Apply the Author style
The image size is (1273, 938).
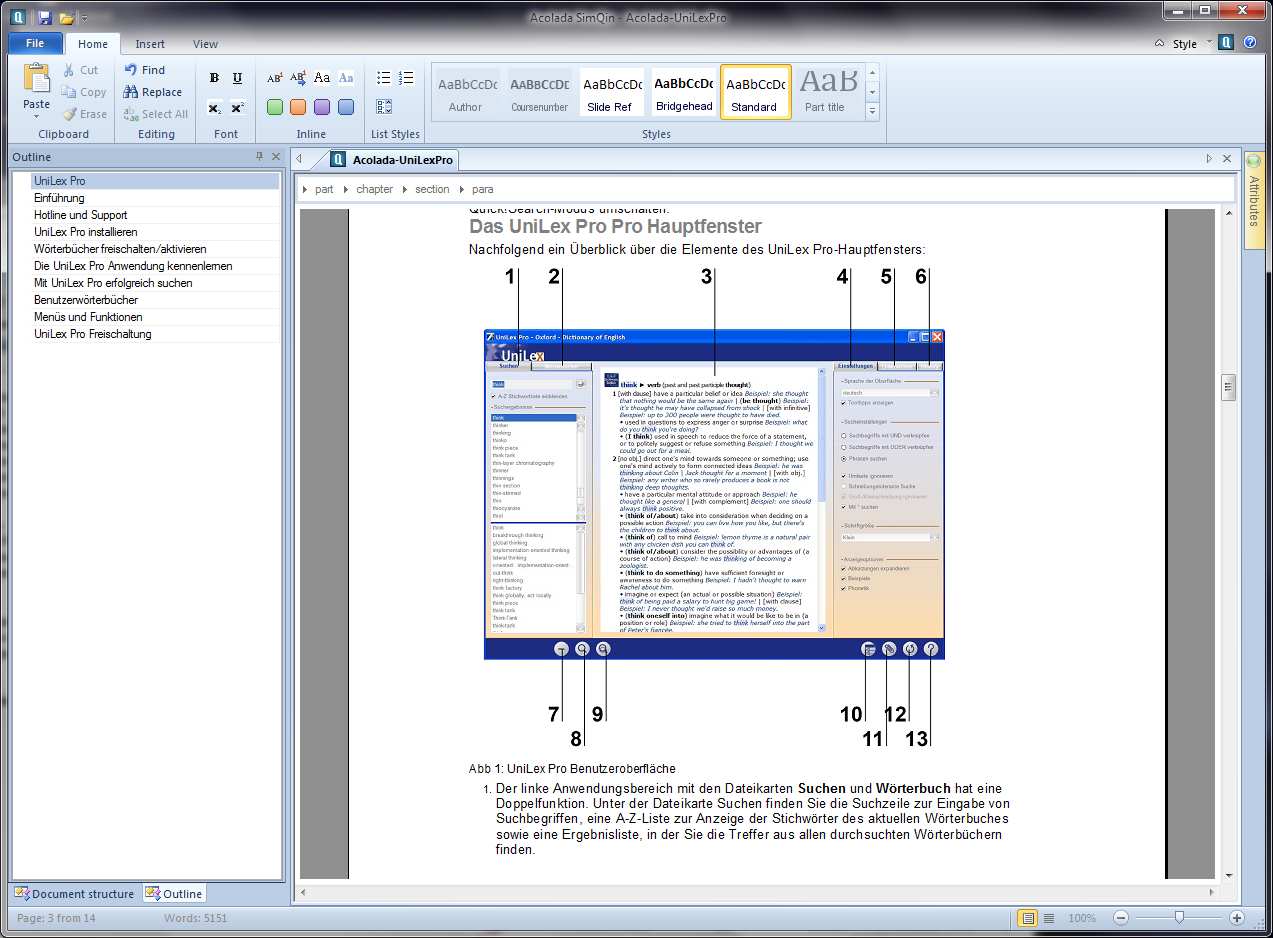click(x=466, y=93)
